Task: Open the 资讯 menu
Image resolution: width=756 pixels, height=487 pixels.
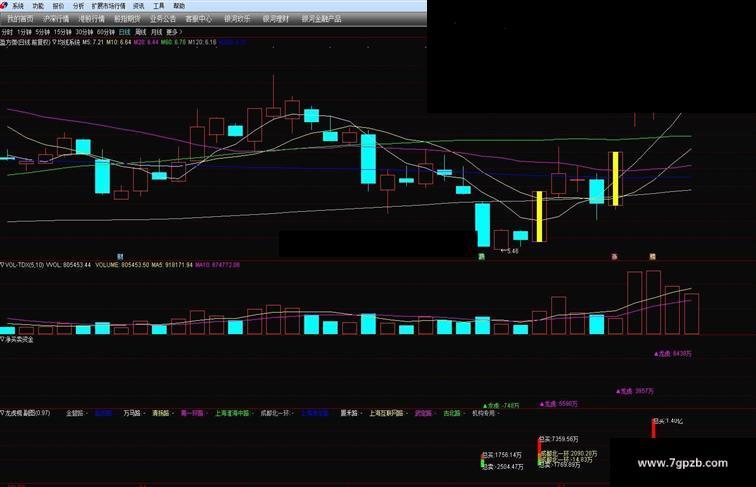Action: [x=138, y=6]
